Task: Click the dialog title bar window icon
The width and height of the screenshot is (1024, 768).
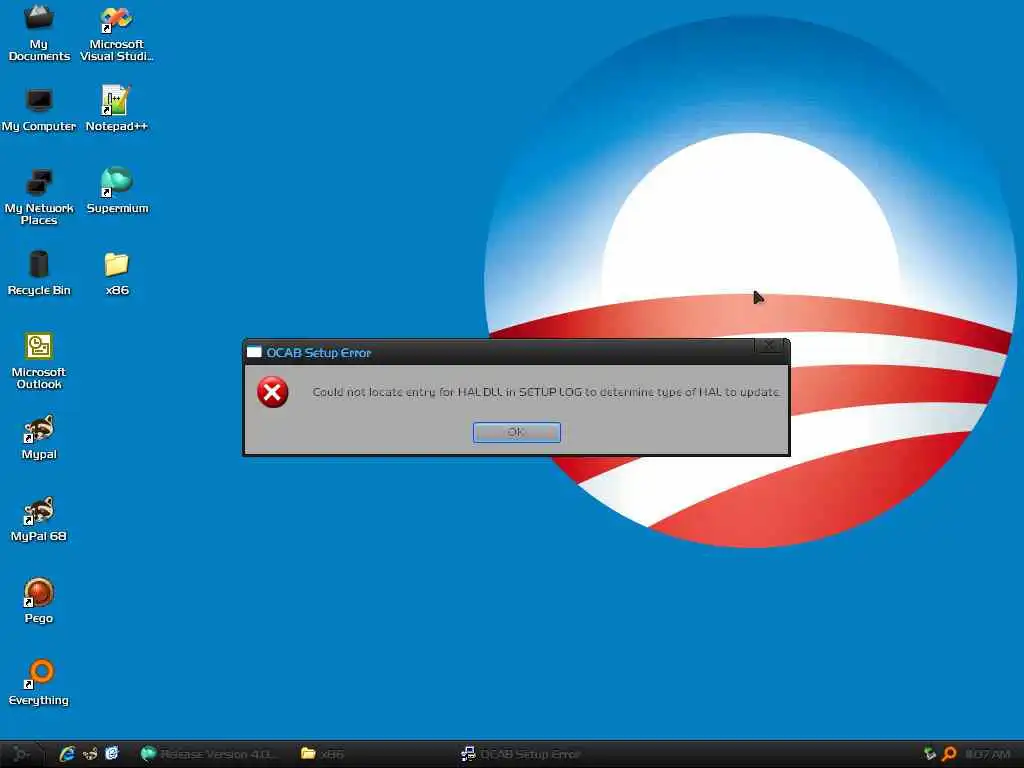Action: pyautogui.click(x=254, y=352)
